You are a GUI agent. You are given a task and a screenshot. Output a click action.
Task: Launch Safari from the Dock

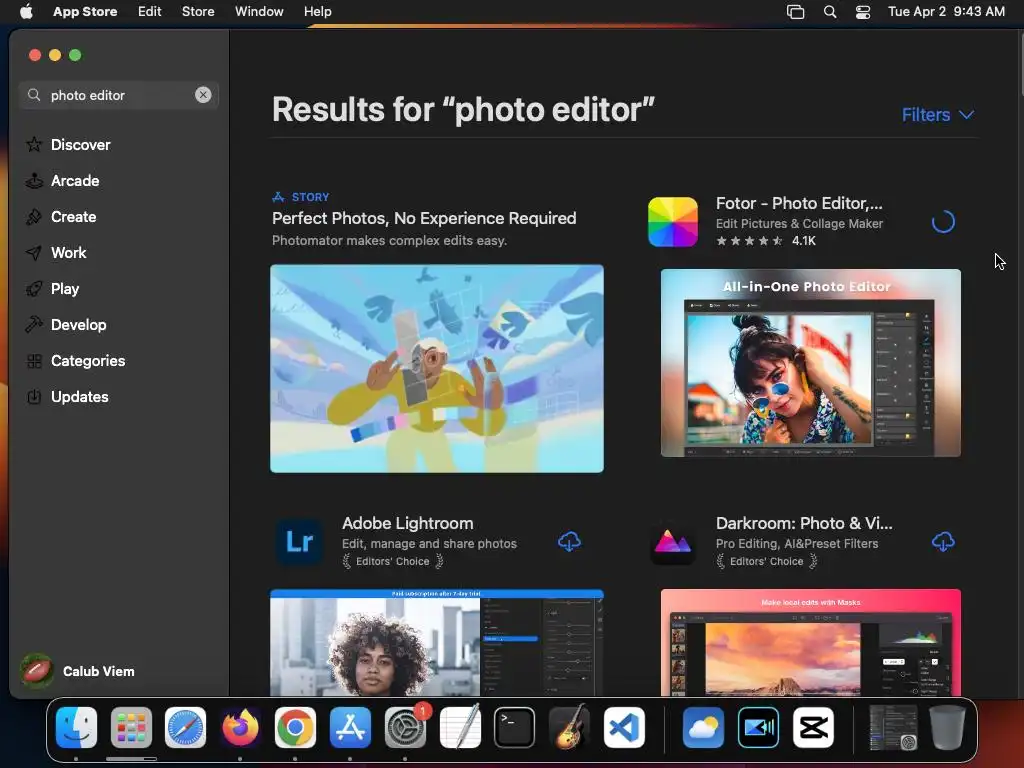coord(185,728)
